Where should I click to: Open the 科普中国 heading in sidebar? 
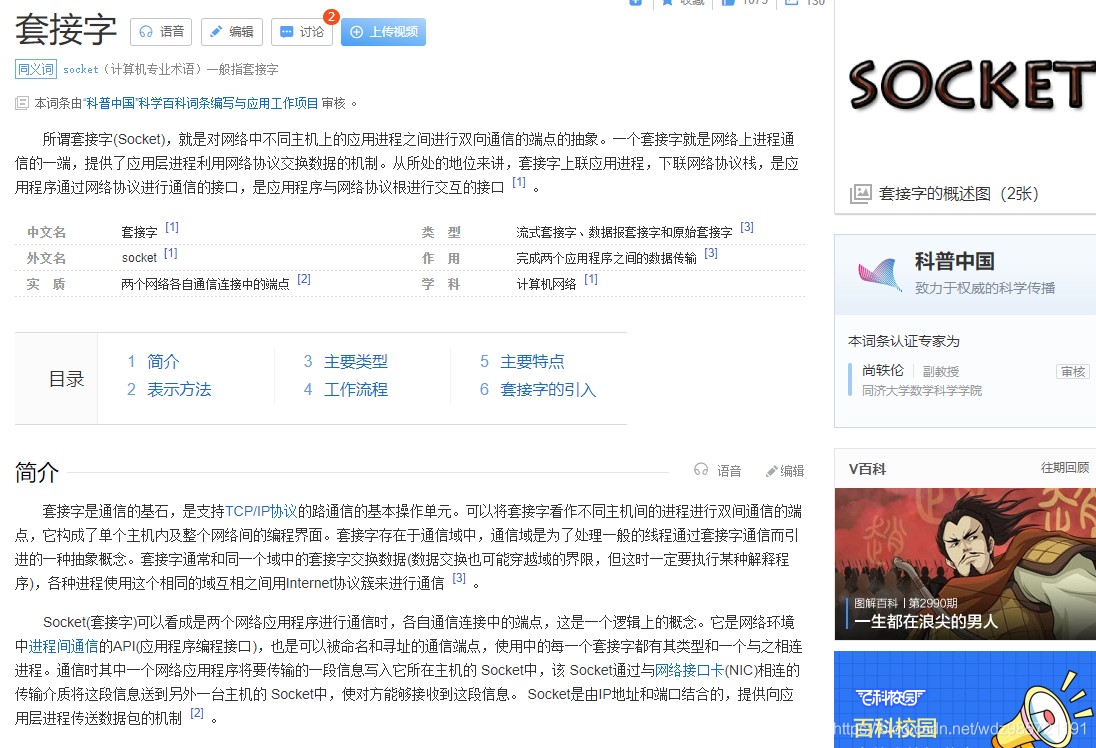(x=954, y=261)
